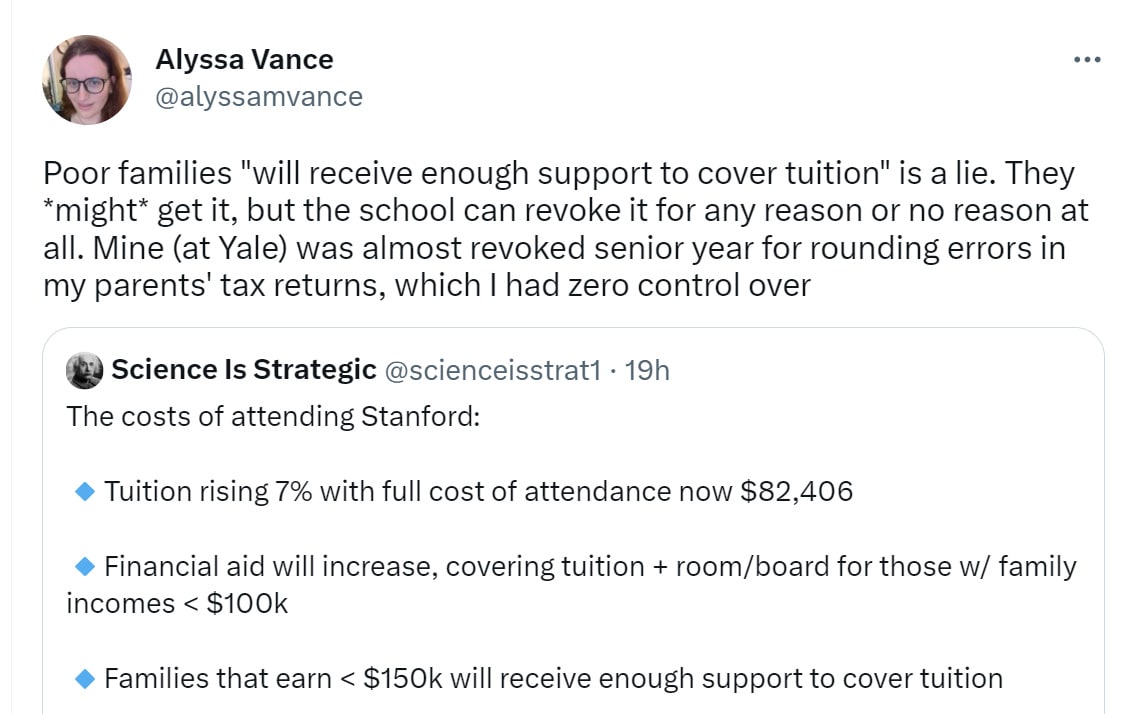Click the blue diamond beside Tuition rising

click(85, 491)
